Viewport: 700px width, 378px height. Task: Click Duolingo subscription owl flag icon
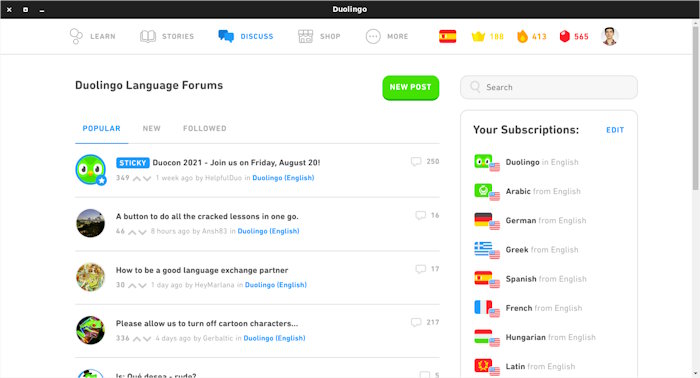(x=487, y=162)
